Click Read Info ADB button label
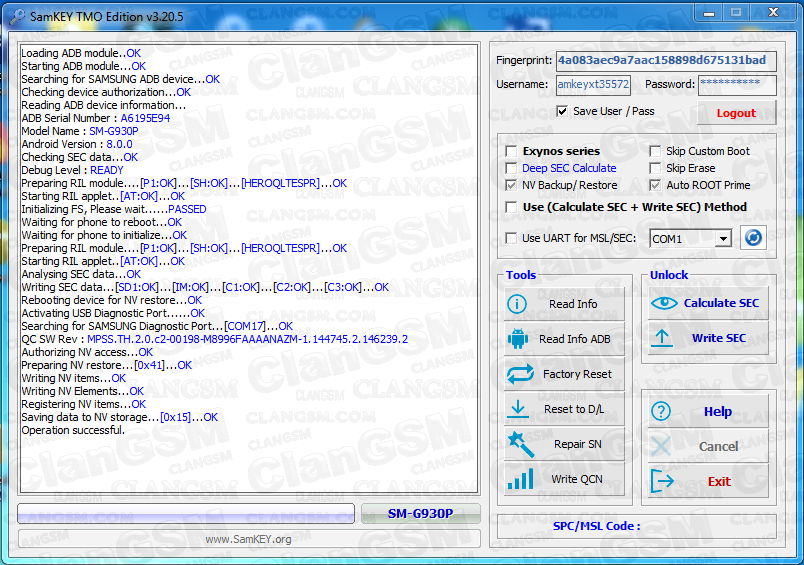Screen dimensions: 804x565 [x=574, y=339]
